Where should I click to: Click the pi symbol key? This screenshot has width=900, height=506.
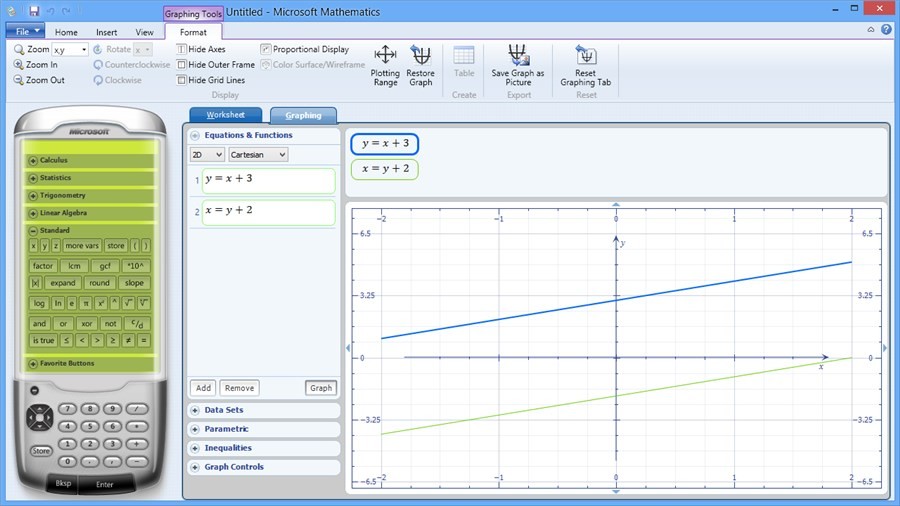[x=86, y=303]
